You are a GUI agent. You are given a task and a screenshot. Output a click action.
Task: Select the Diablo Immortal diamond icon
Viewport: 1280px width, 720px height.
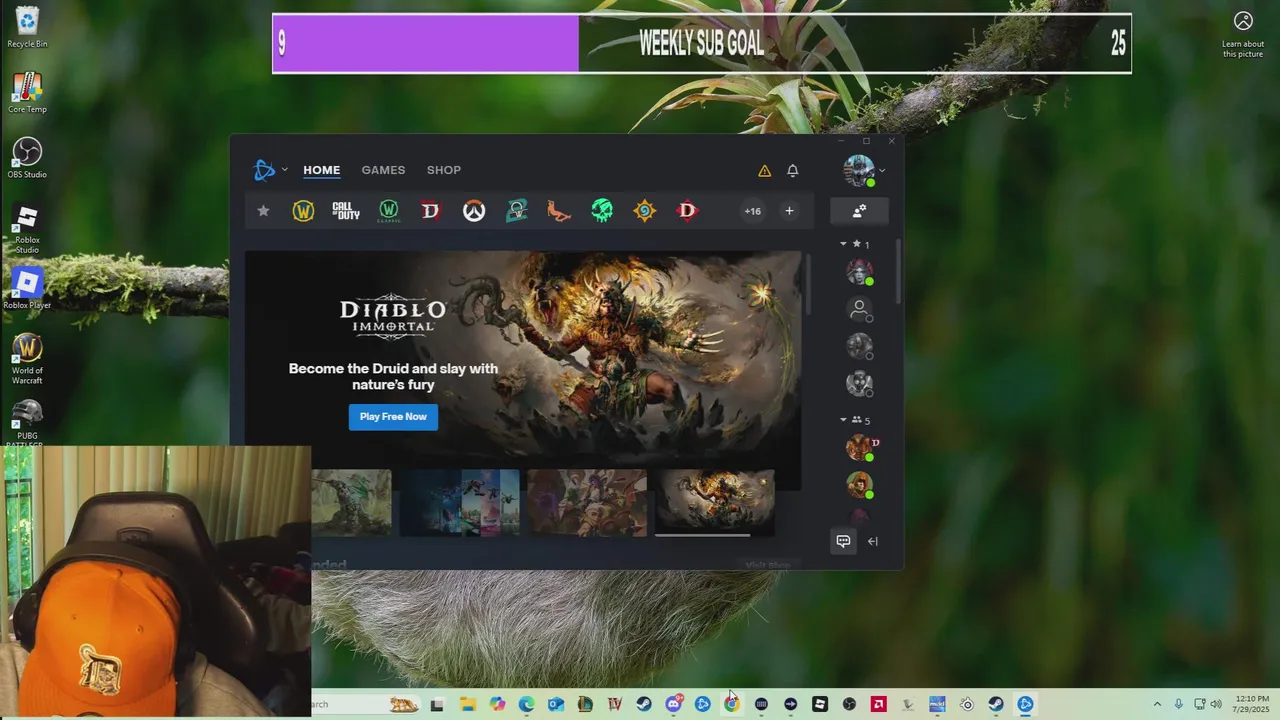click(x=687, y=211)
